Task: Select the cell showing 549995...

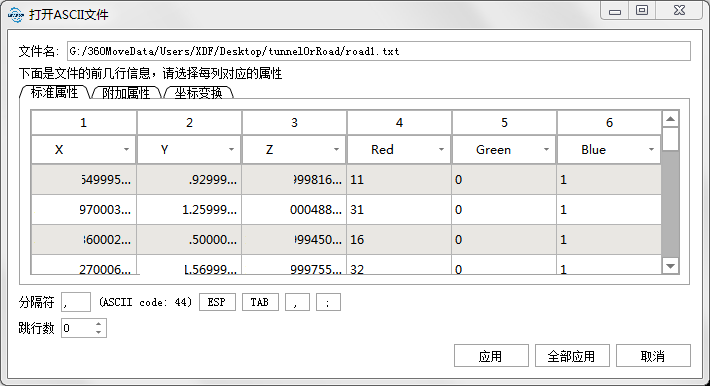Action: pos(84,180)
